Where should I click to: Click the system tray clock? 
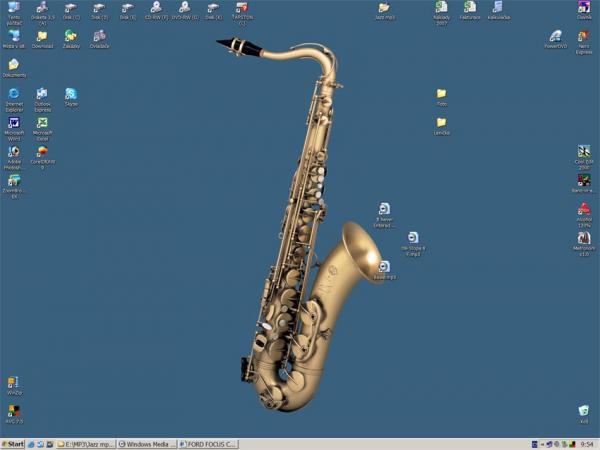587,443
